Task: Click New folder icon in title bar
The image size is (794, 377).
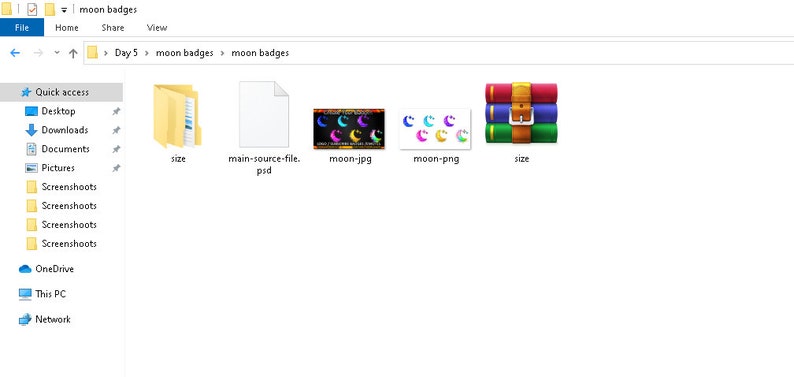Action: pos(50,9)
